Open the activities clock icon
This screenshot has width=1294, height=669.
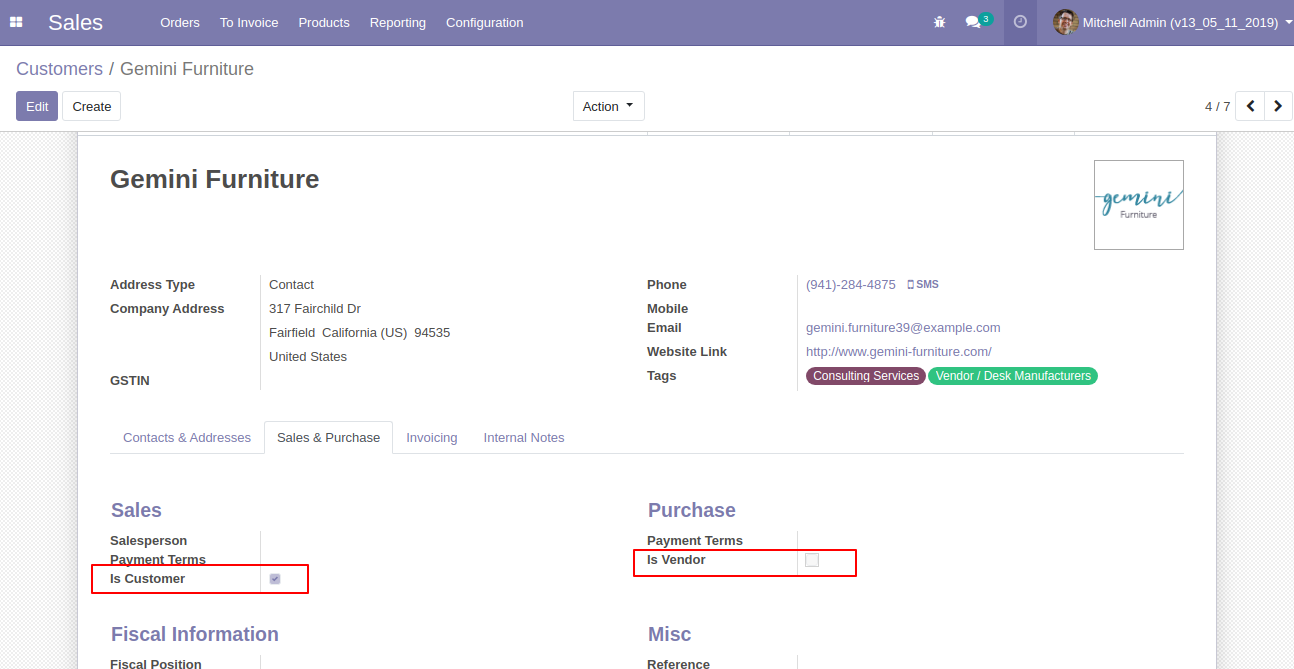click(1020, 22)
